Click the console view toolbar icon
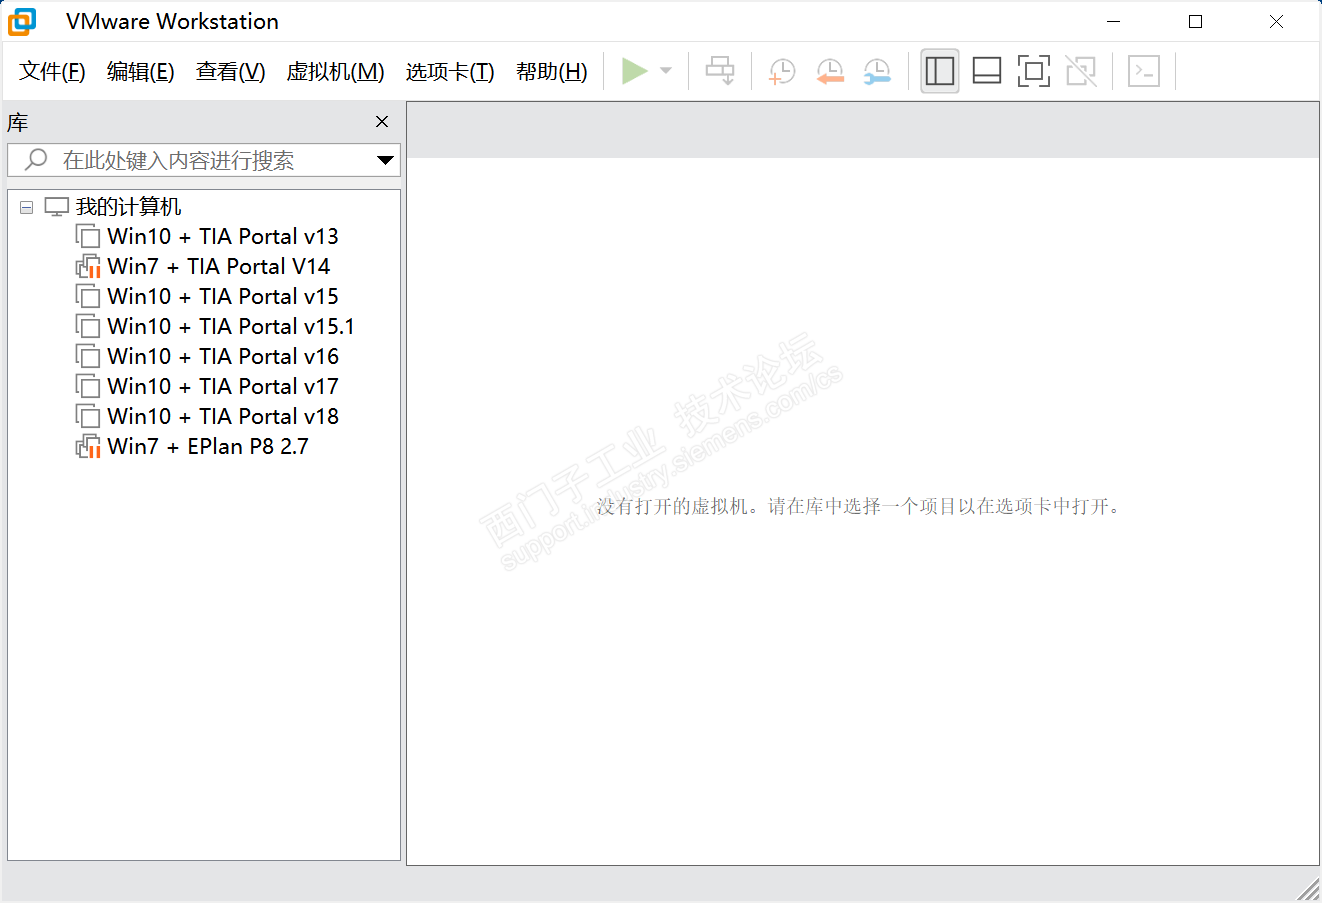This screenshot has height=903, width=1322. coord(1144,71)
